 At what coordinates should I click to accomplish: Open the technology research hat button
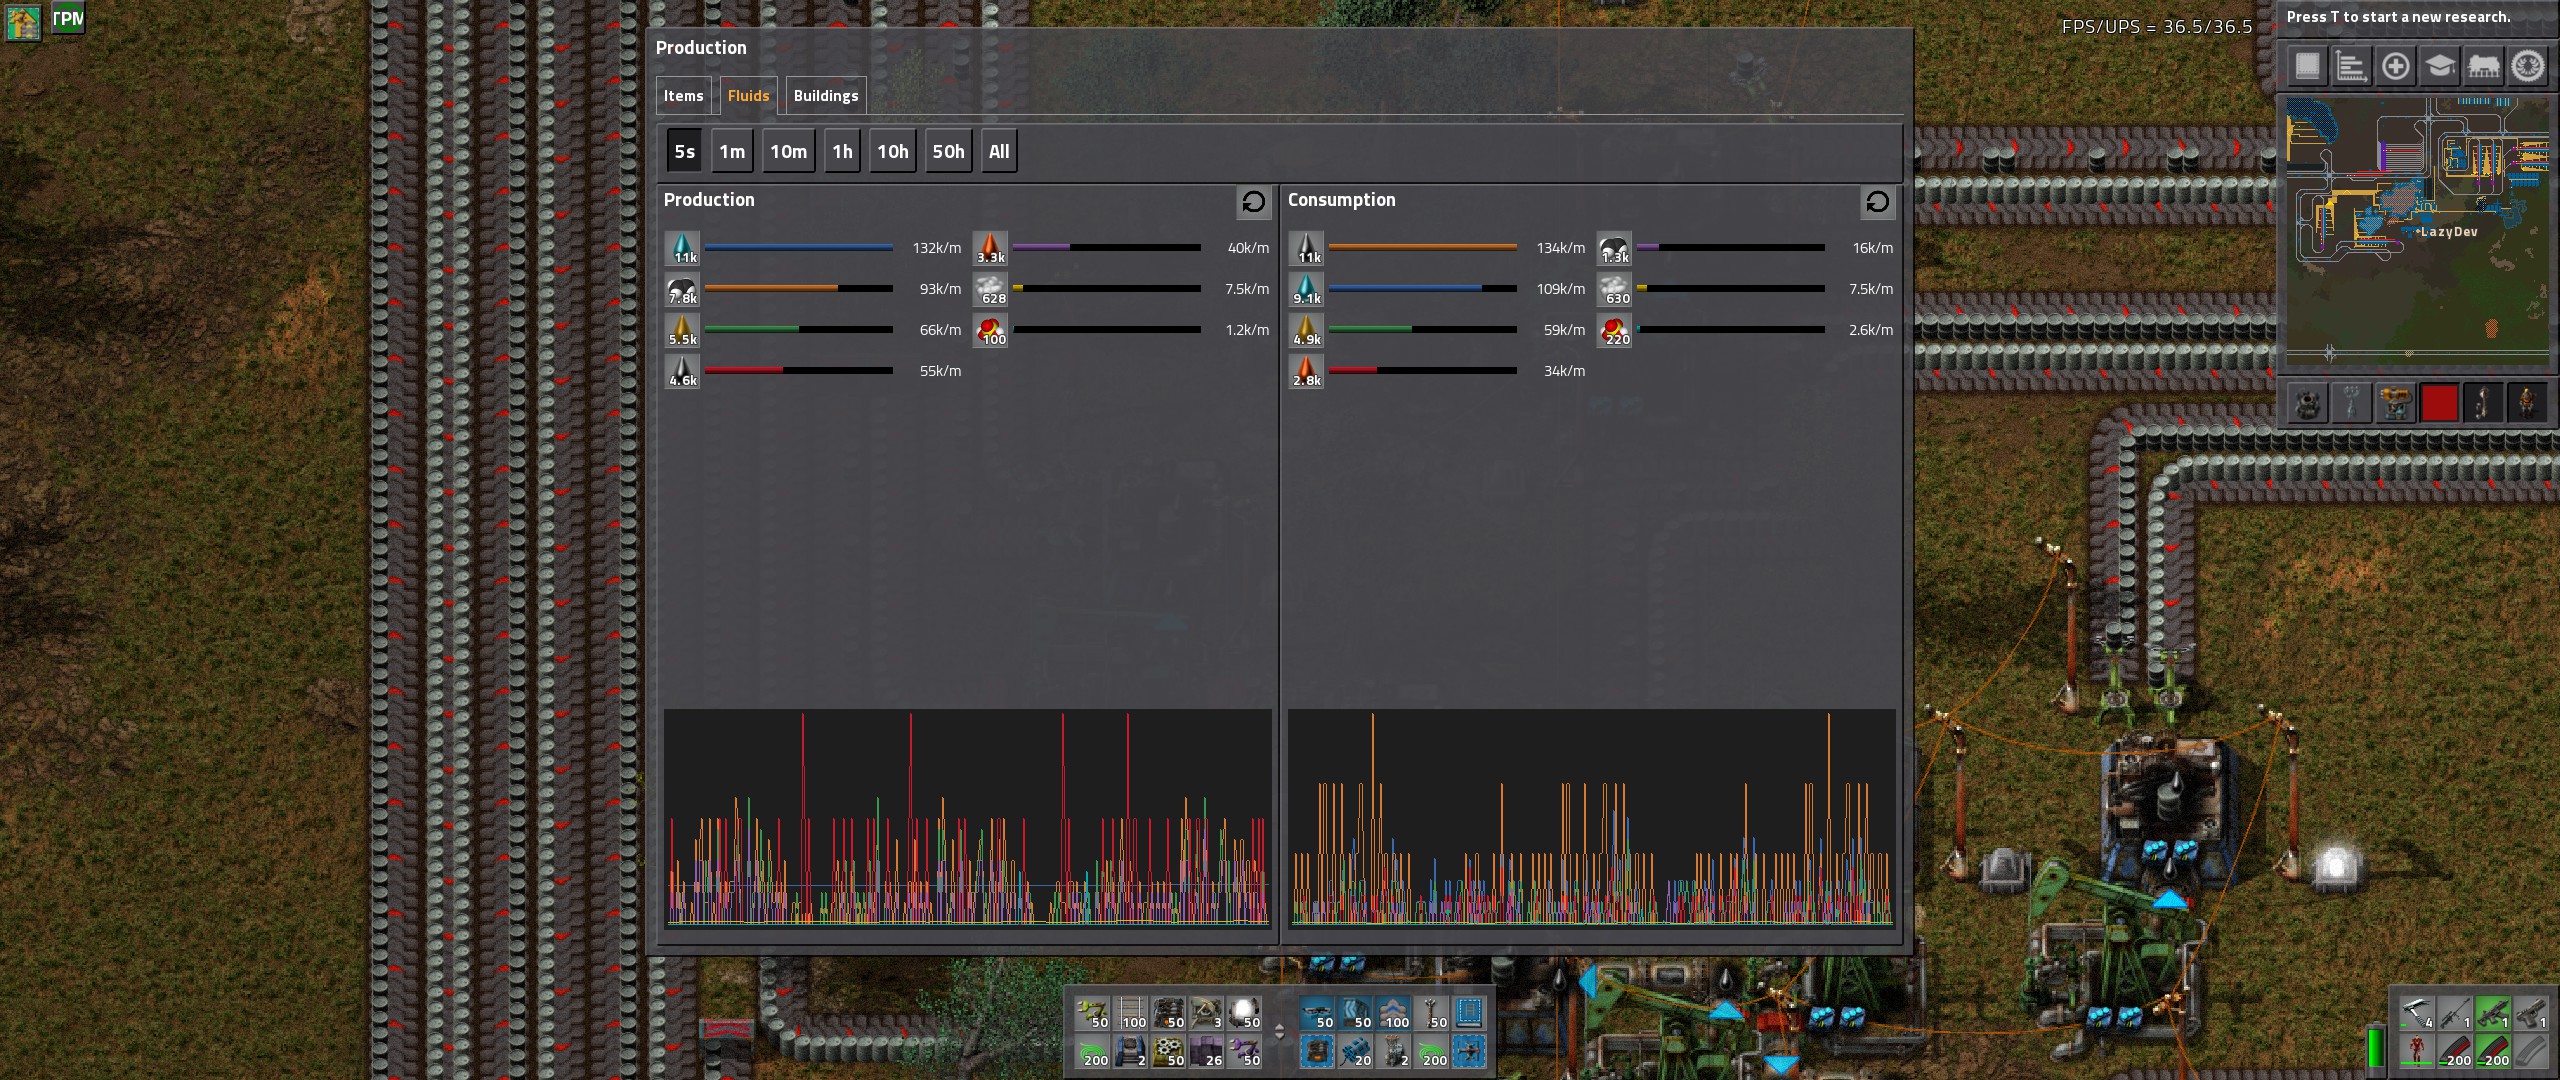point(2440,67)
